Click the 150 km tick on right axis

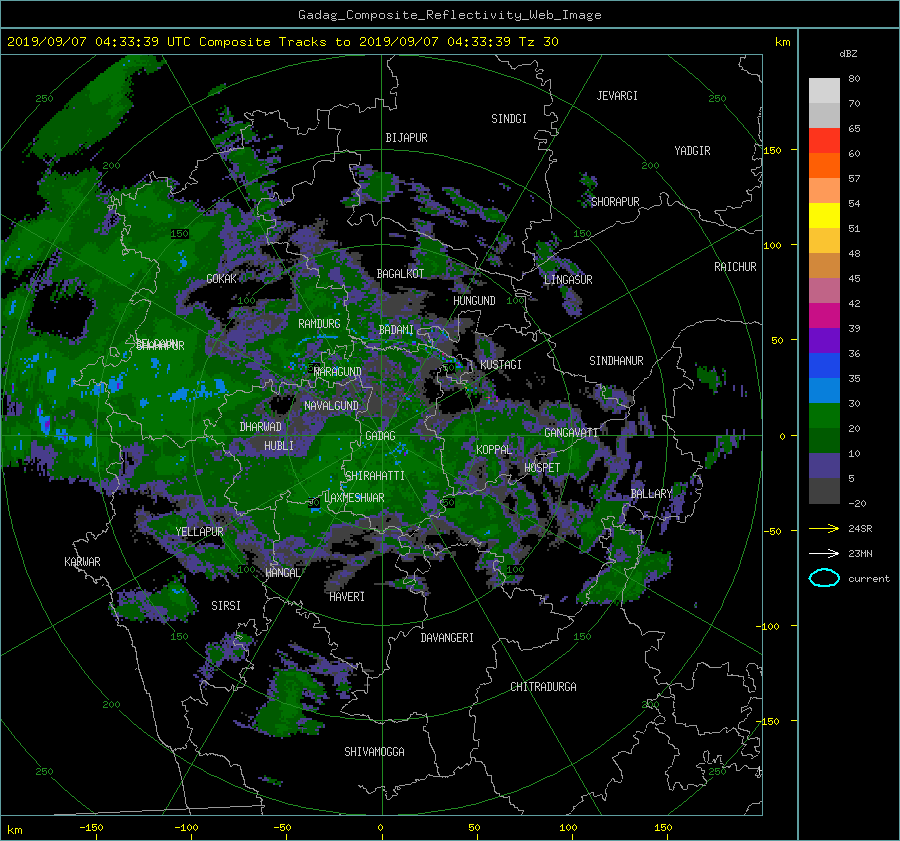tap(773, 150)
